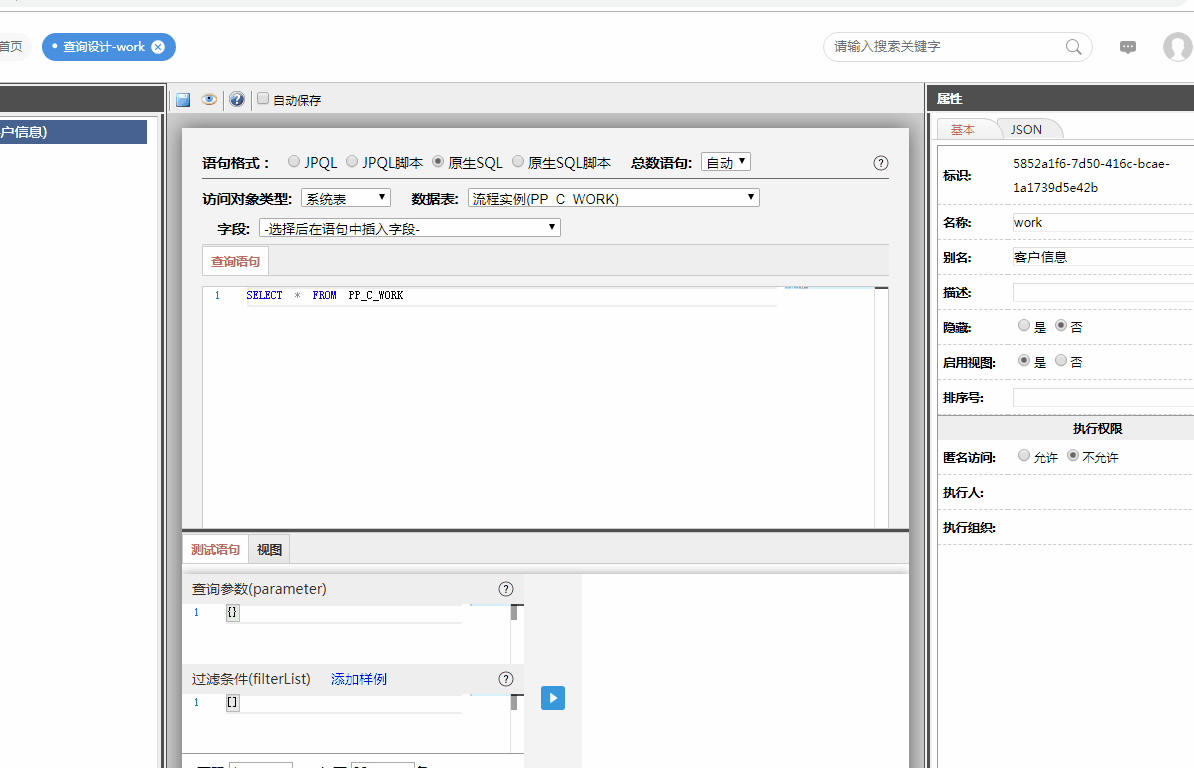1194x768 pixels.
Task: Open the 总数语句 dropdown
Action: [x=726, y=162]
